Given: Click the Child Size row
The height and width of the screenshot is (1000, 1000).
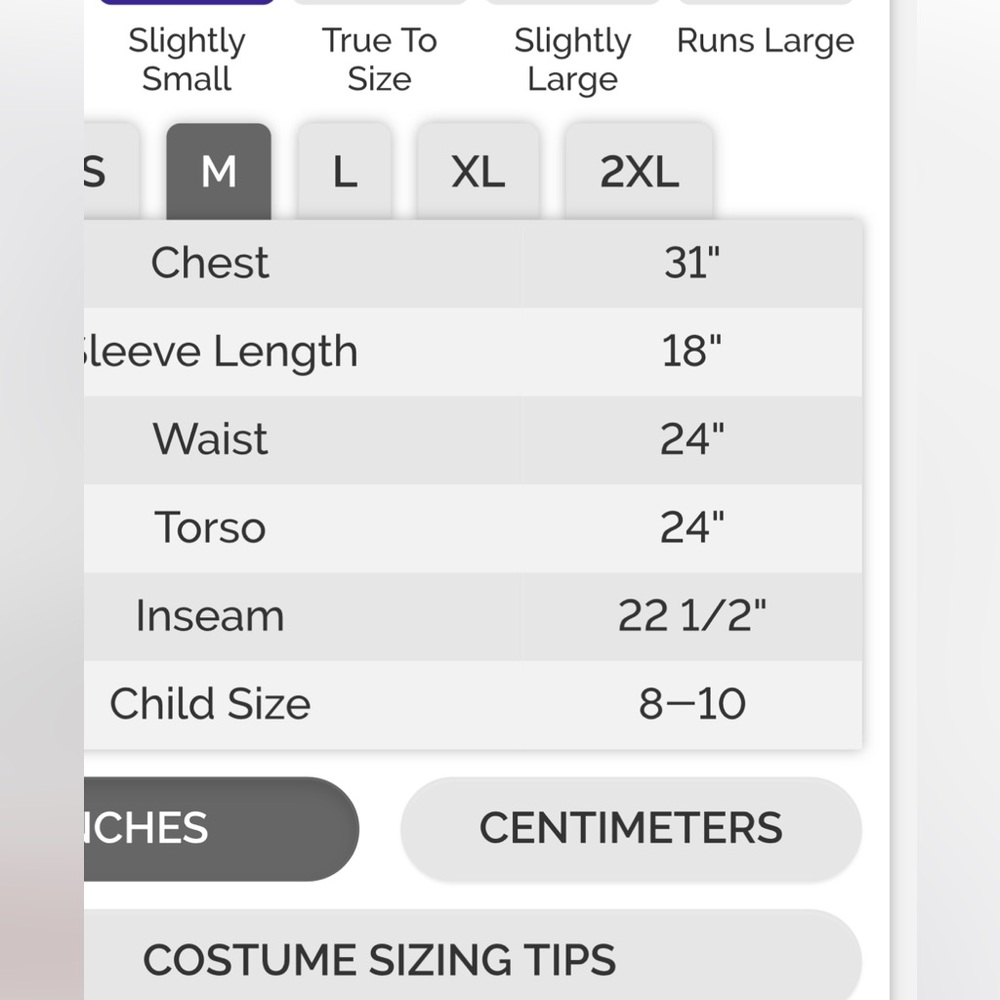Looking at the screenshot, I should click(473, 705).
